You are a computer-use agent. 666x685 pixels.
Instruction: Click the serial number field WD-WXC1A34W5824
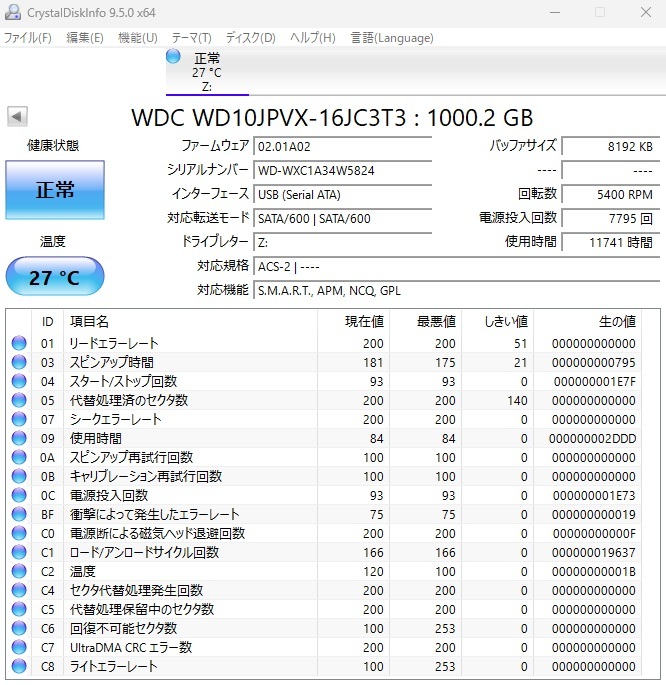[x=342, y=170]
